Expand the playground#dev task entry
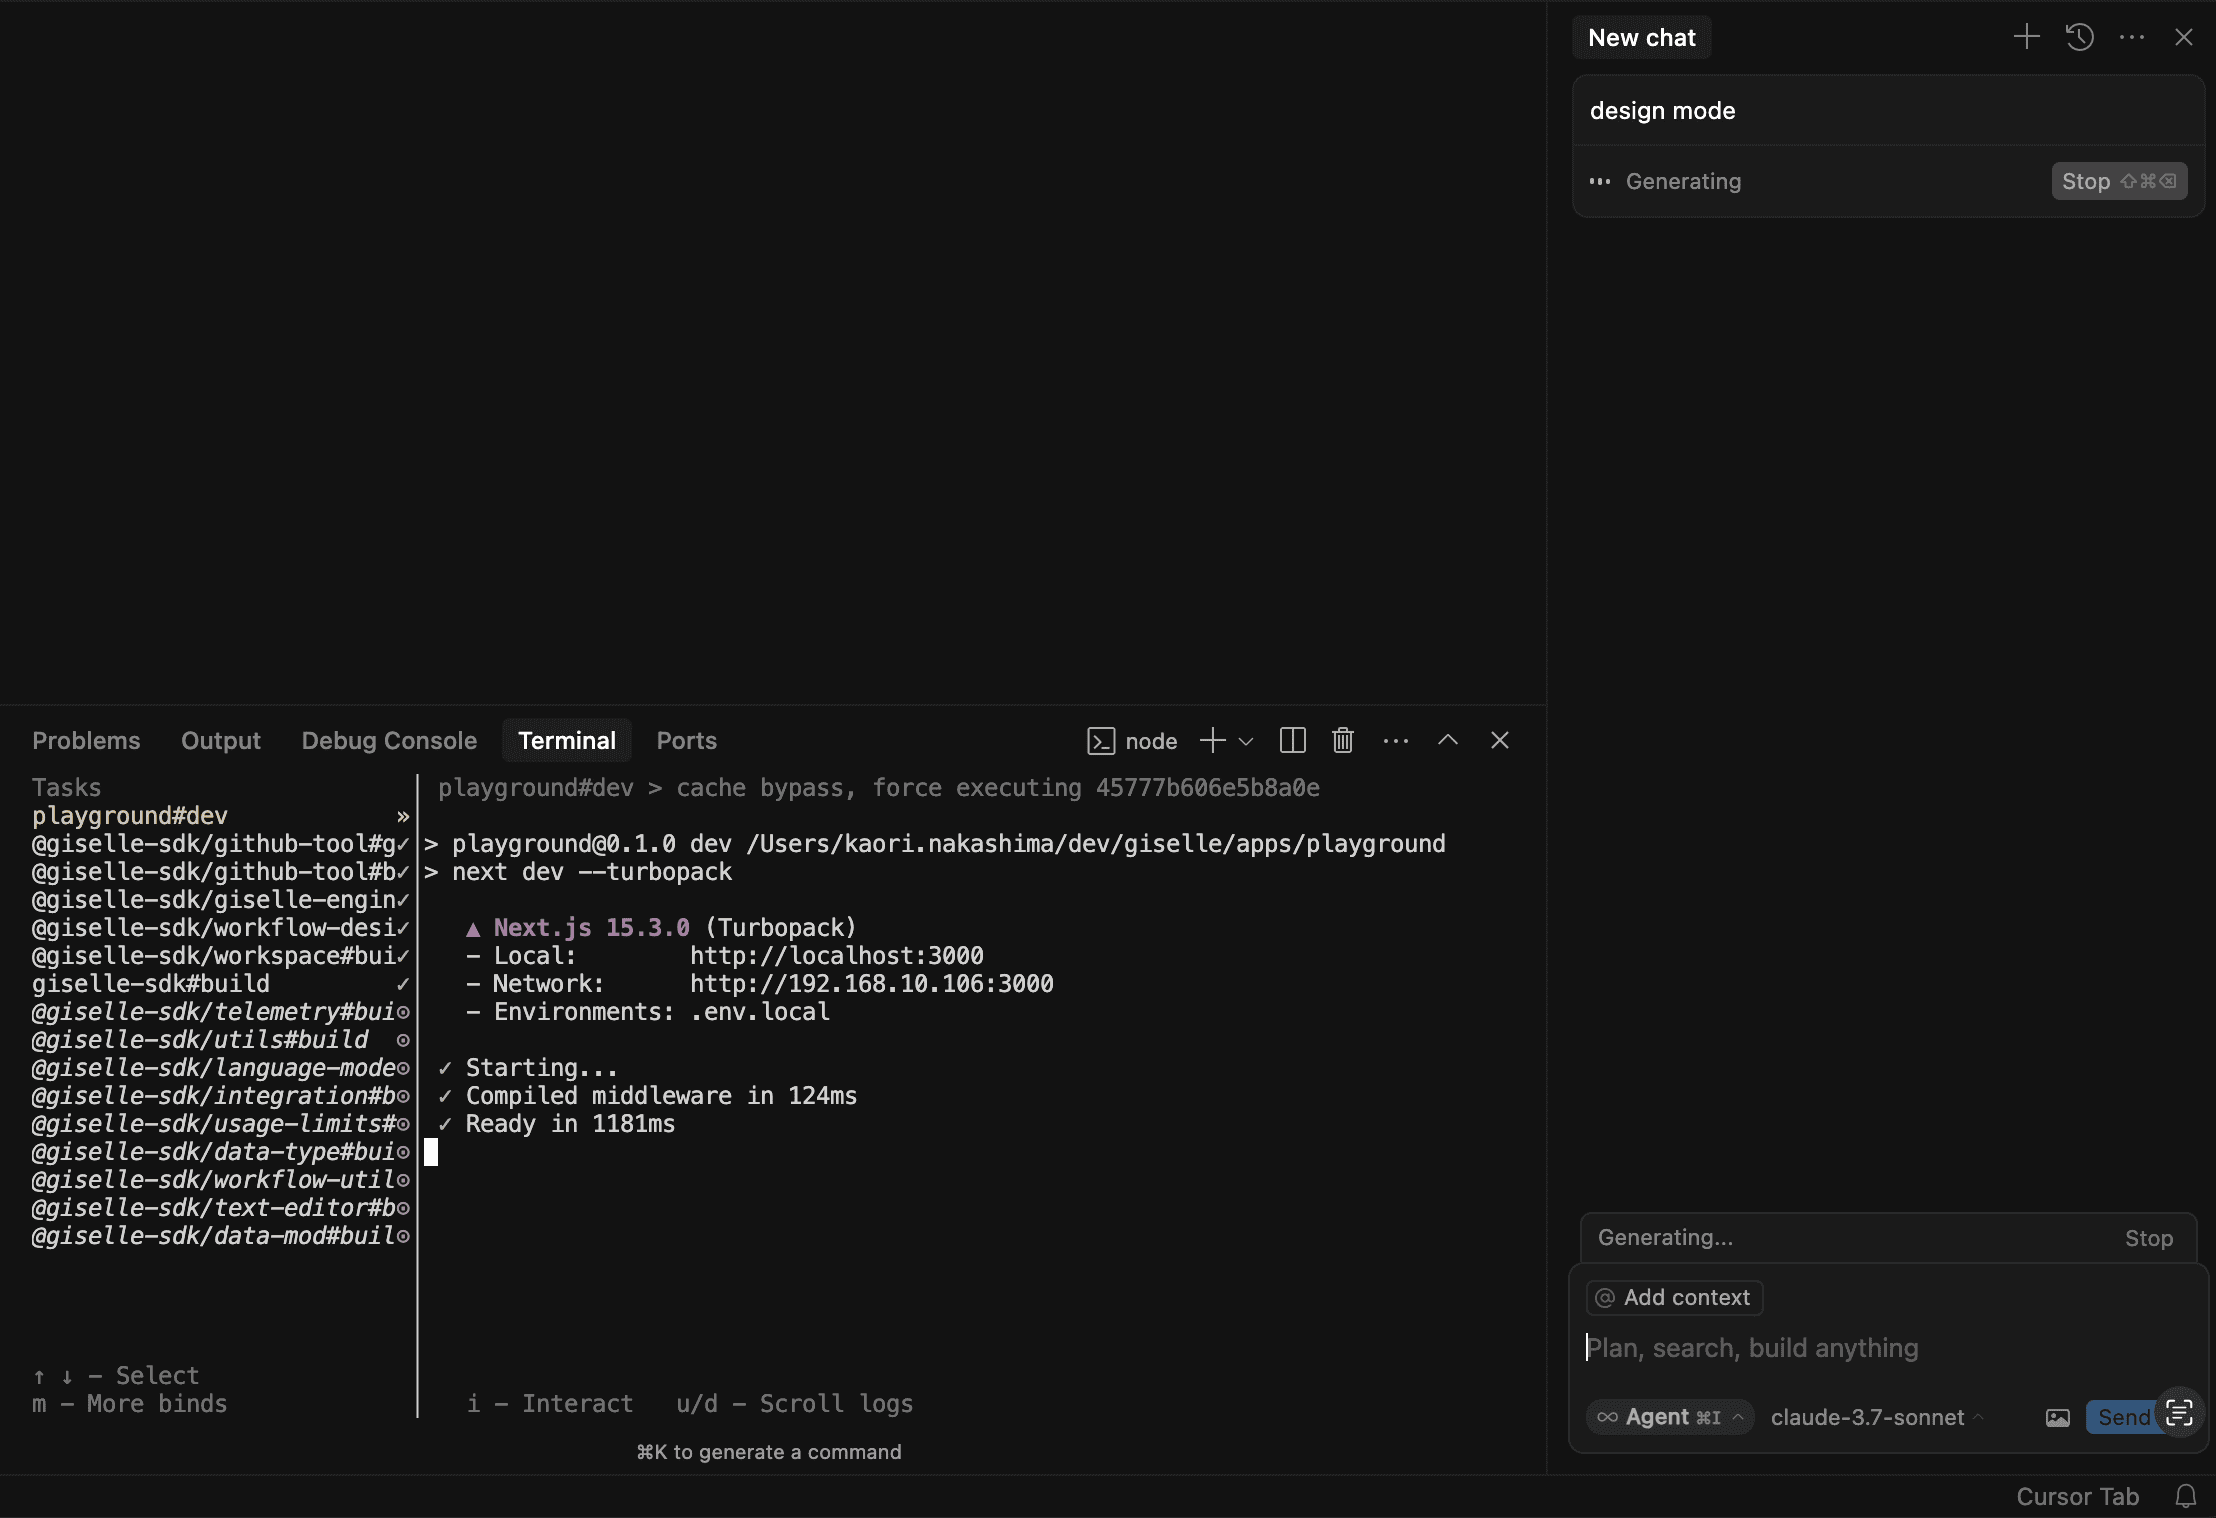This screenshot has width=2216, height=1518. pos(404,816)
